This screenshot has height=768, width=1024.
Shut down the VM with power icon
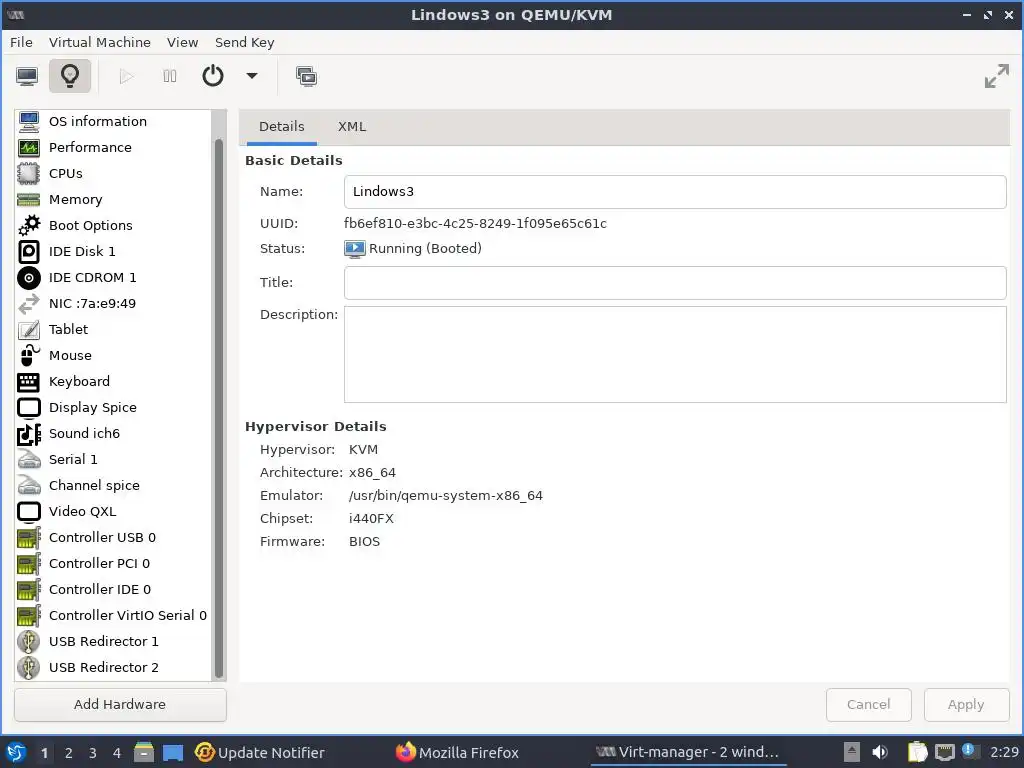pos(213,76)
